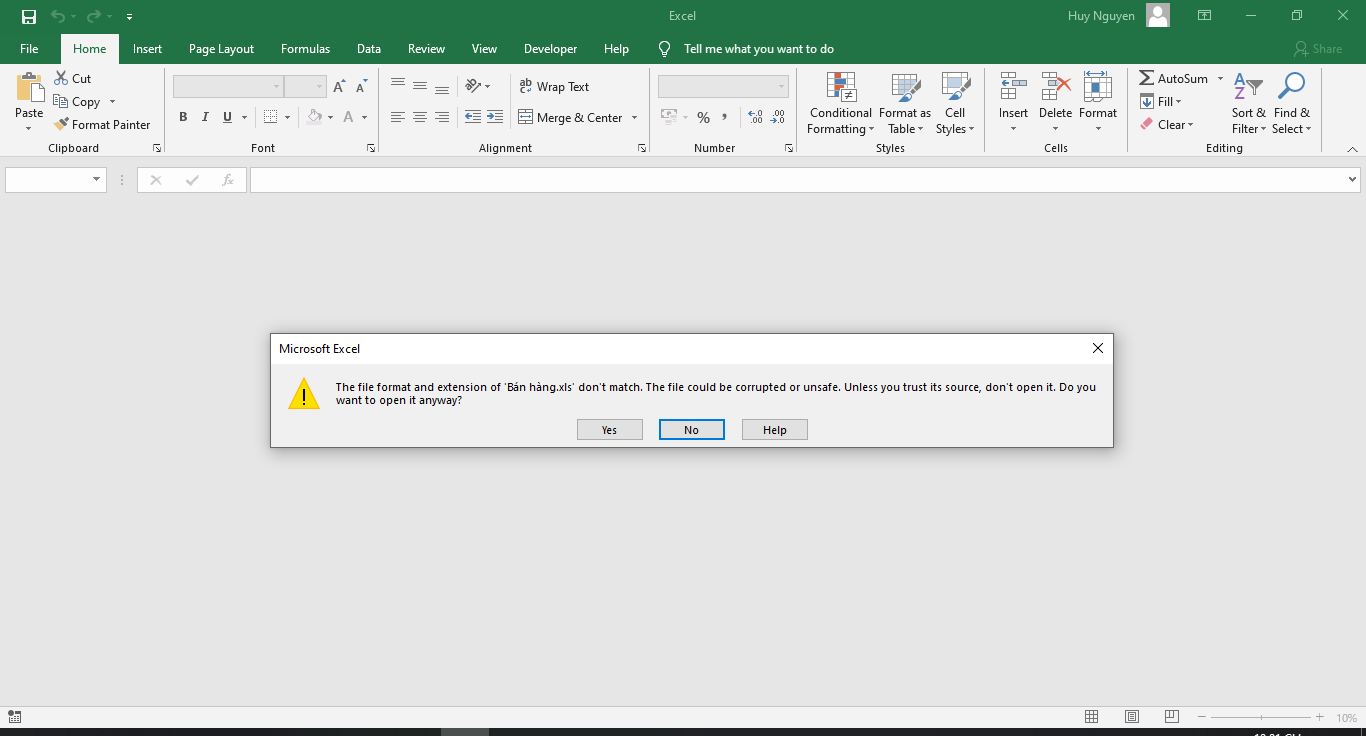This screenshot has height=736, width=1366.
Task: Click the Format as Table icon
Action: click(x=905, y=88)
